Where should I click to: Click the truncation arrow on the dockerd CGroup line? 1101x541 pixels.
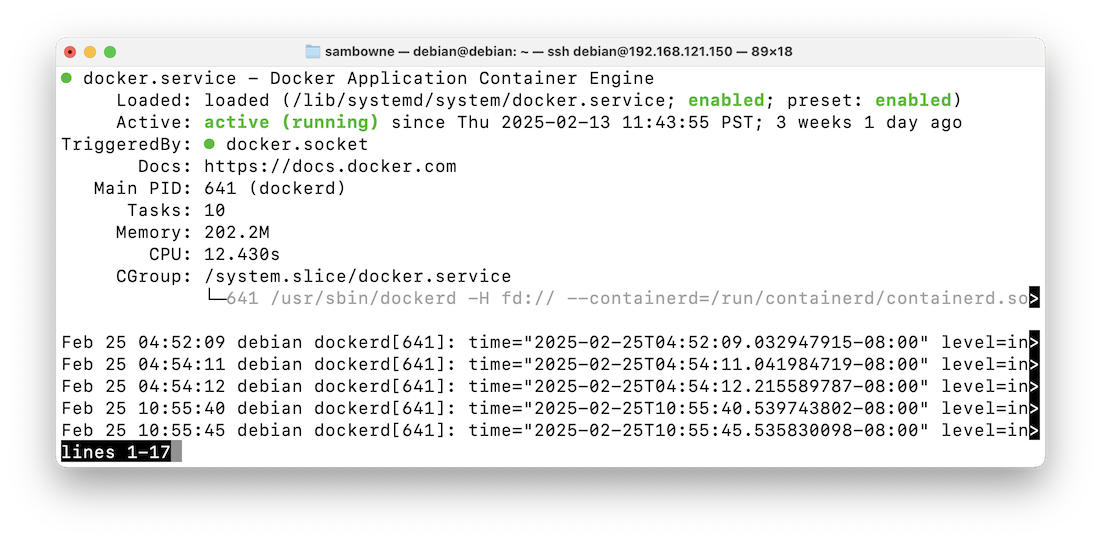pyautogui.click(x=1034, y=298)
